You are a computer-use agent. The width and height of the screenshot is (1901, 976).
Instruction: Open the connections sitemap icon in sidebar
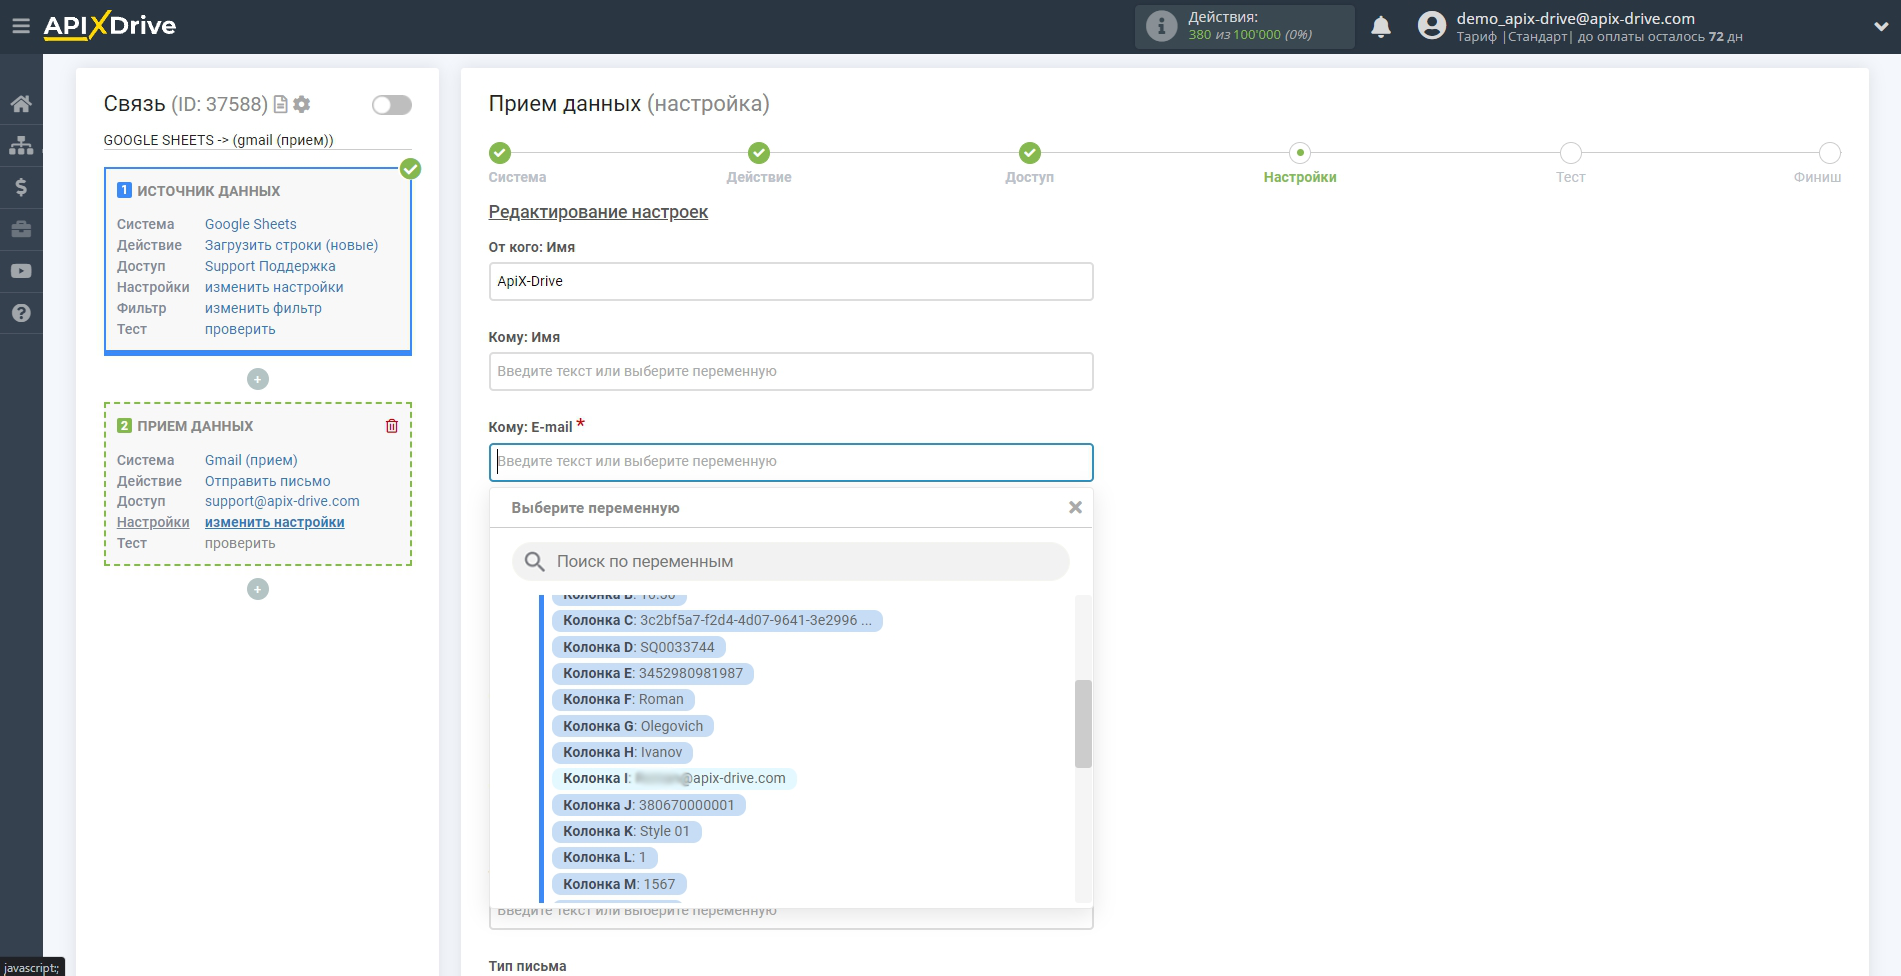pyautogui.click(x=21, y=146)
